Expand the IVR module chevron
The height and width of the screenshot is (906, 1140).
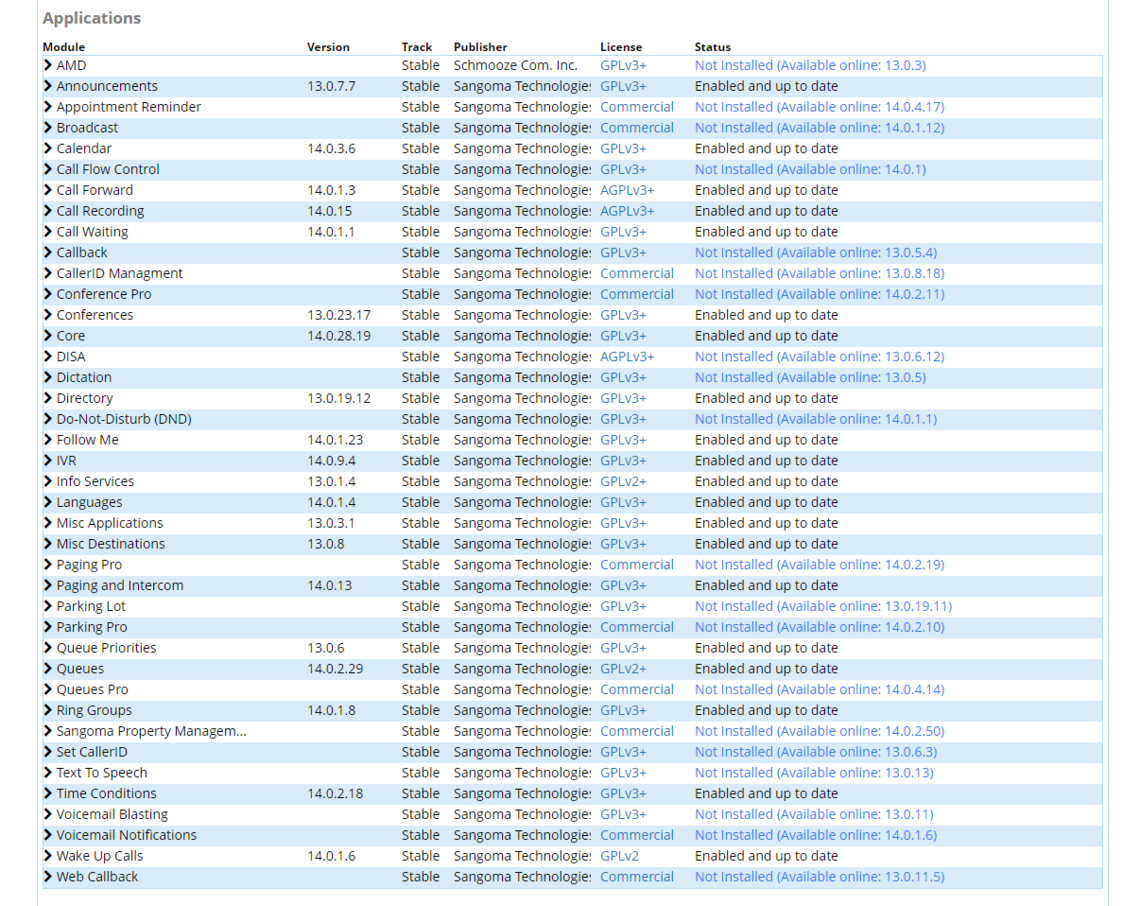click(x=48, y=461)
